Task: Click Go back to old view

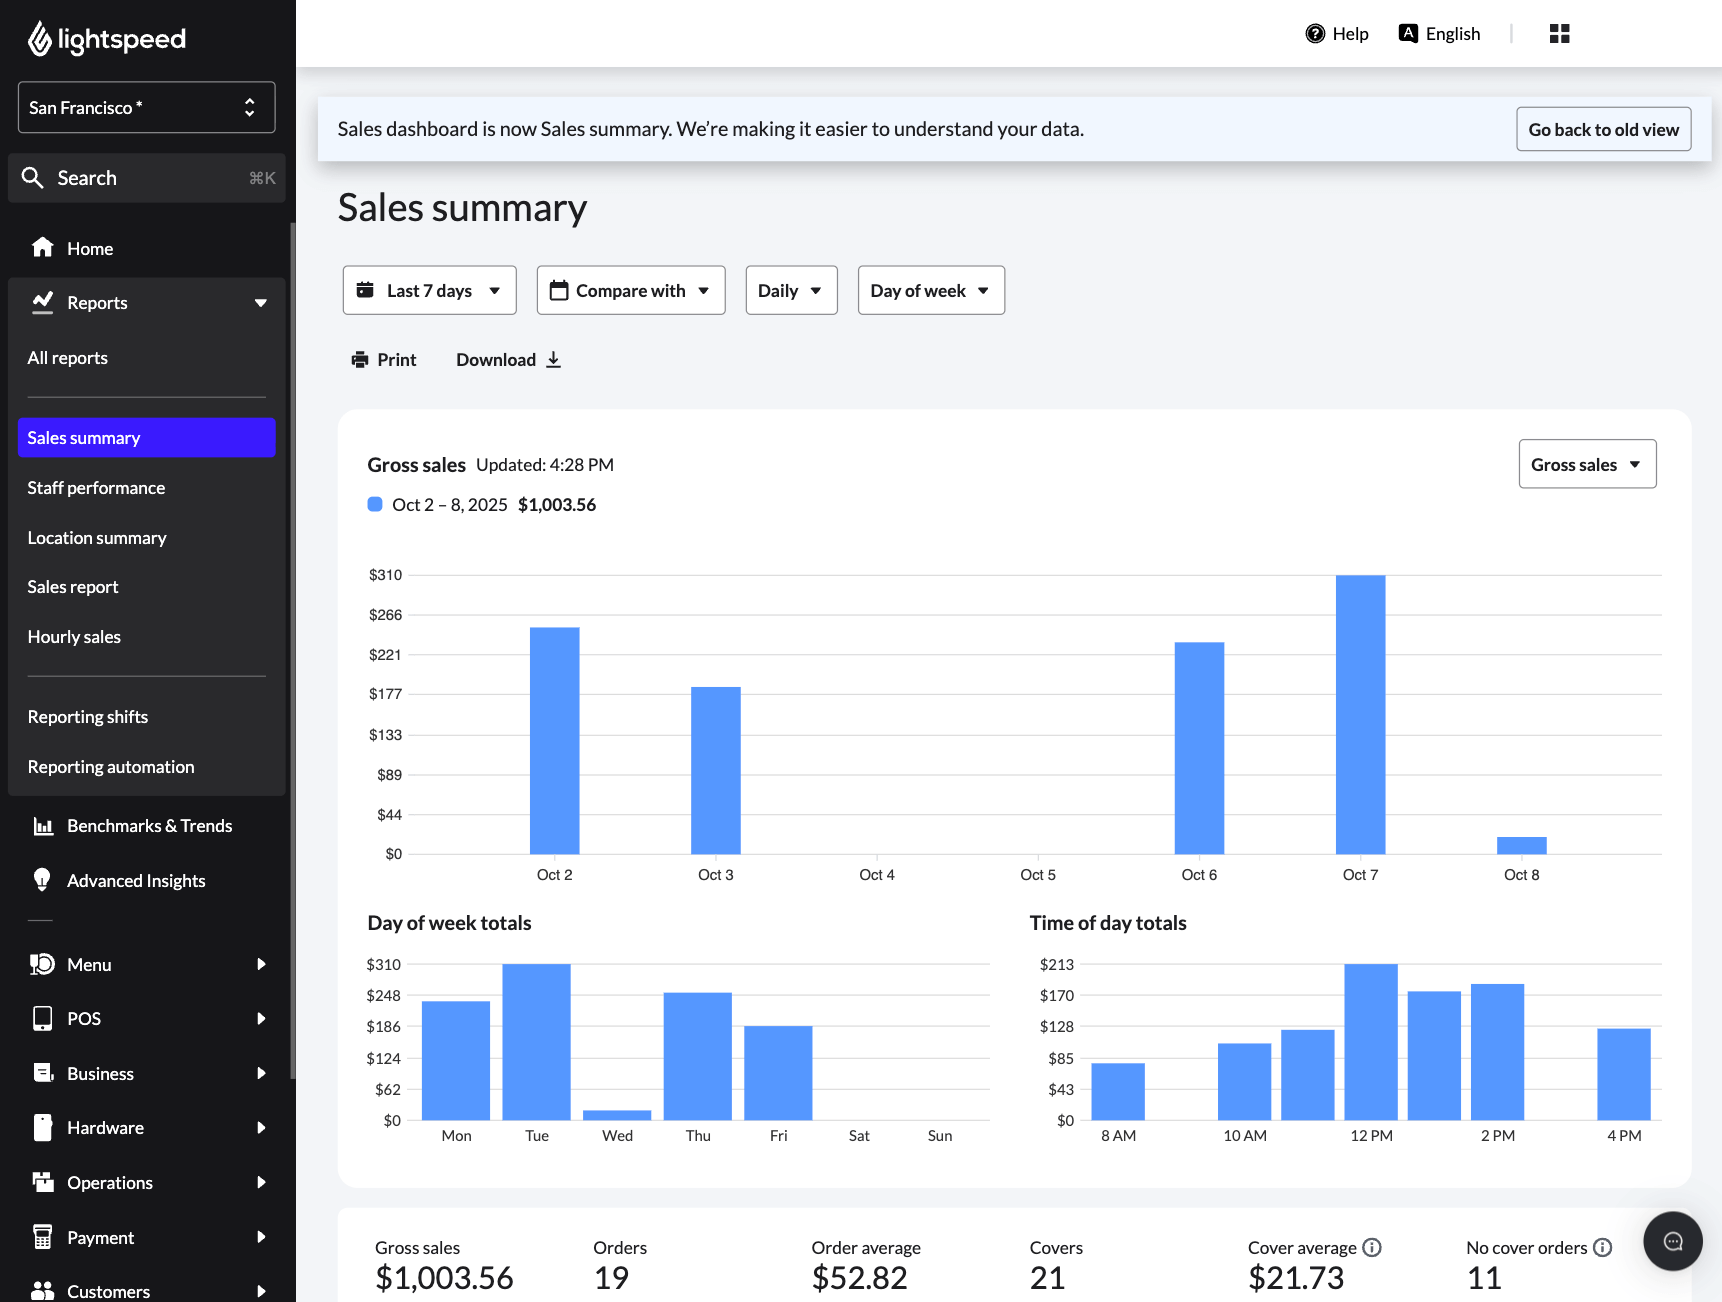Action: pyautogui.click(x=1603, y=129)
